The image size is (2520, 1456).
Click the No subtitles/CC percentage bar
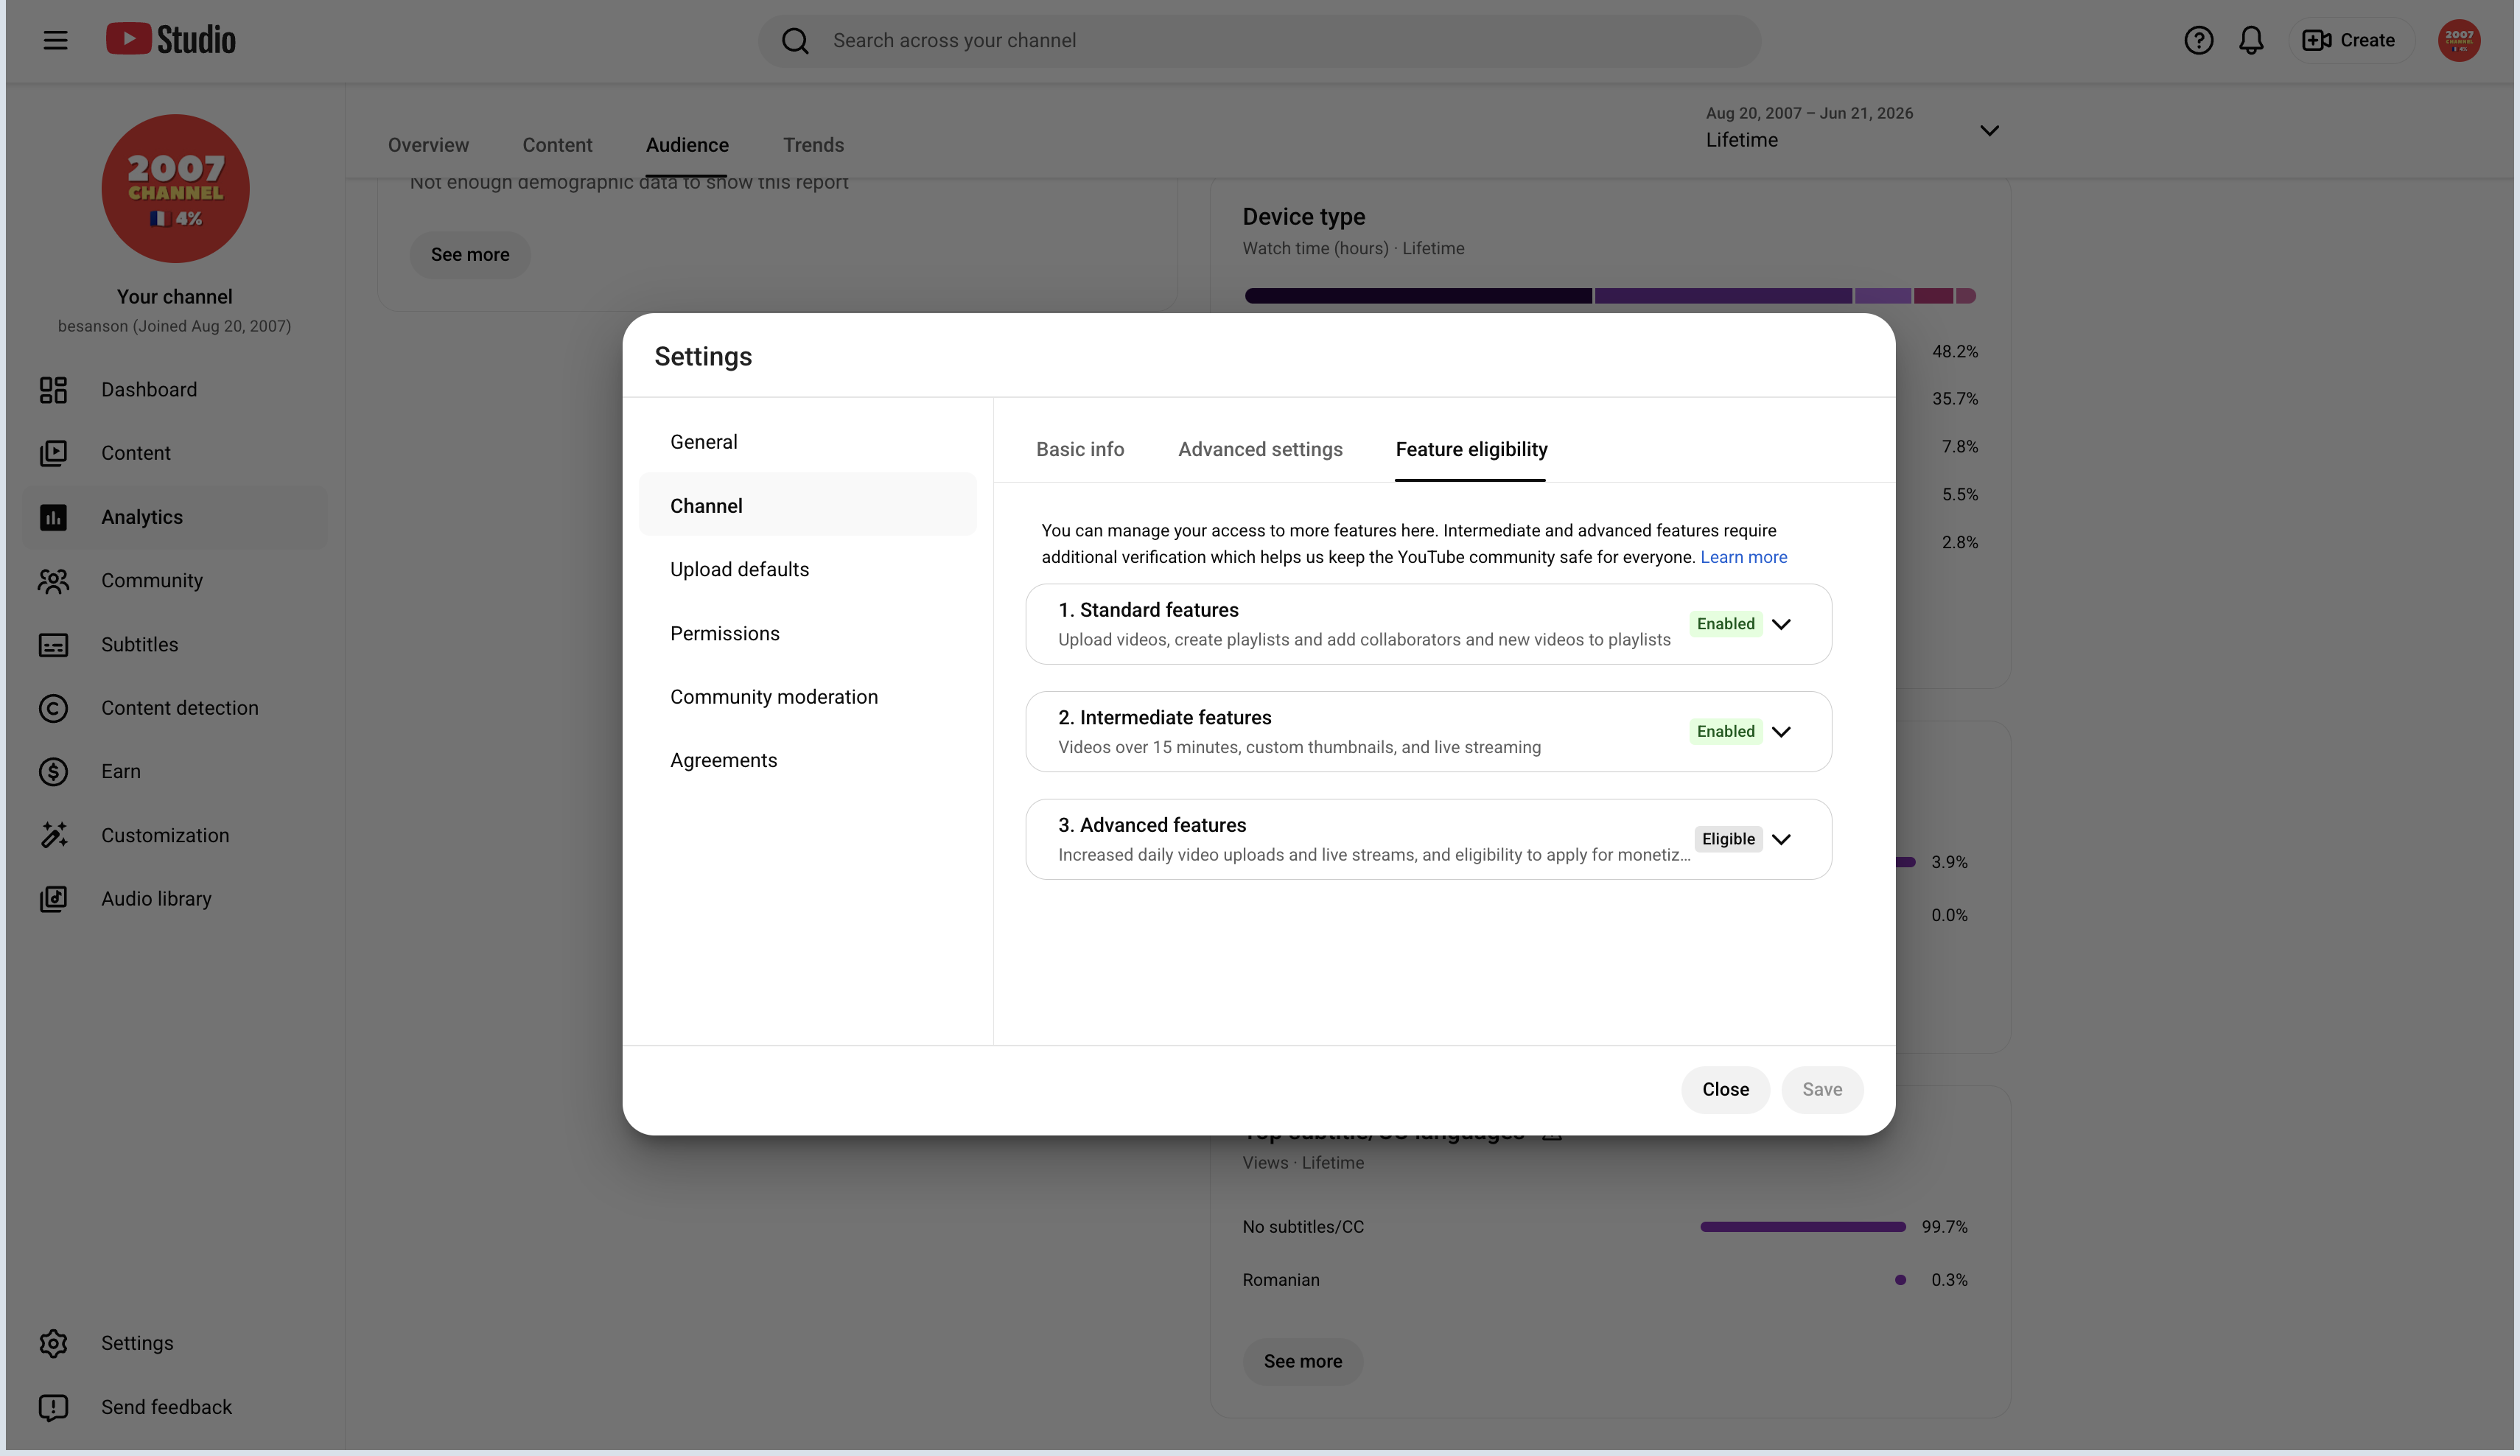tap(1802, 1227)
